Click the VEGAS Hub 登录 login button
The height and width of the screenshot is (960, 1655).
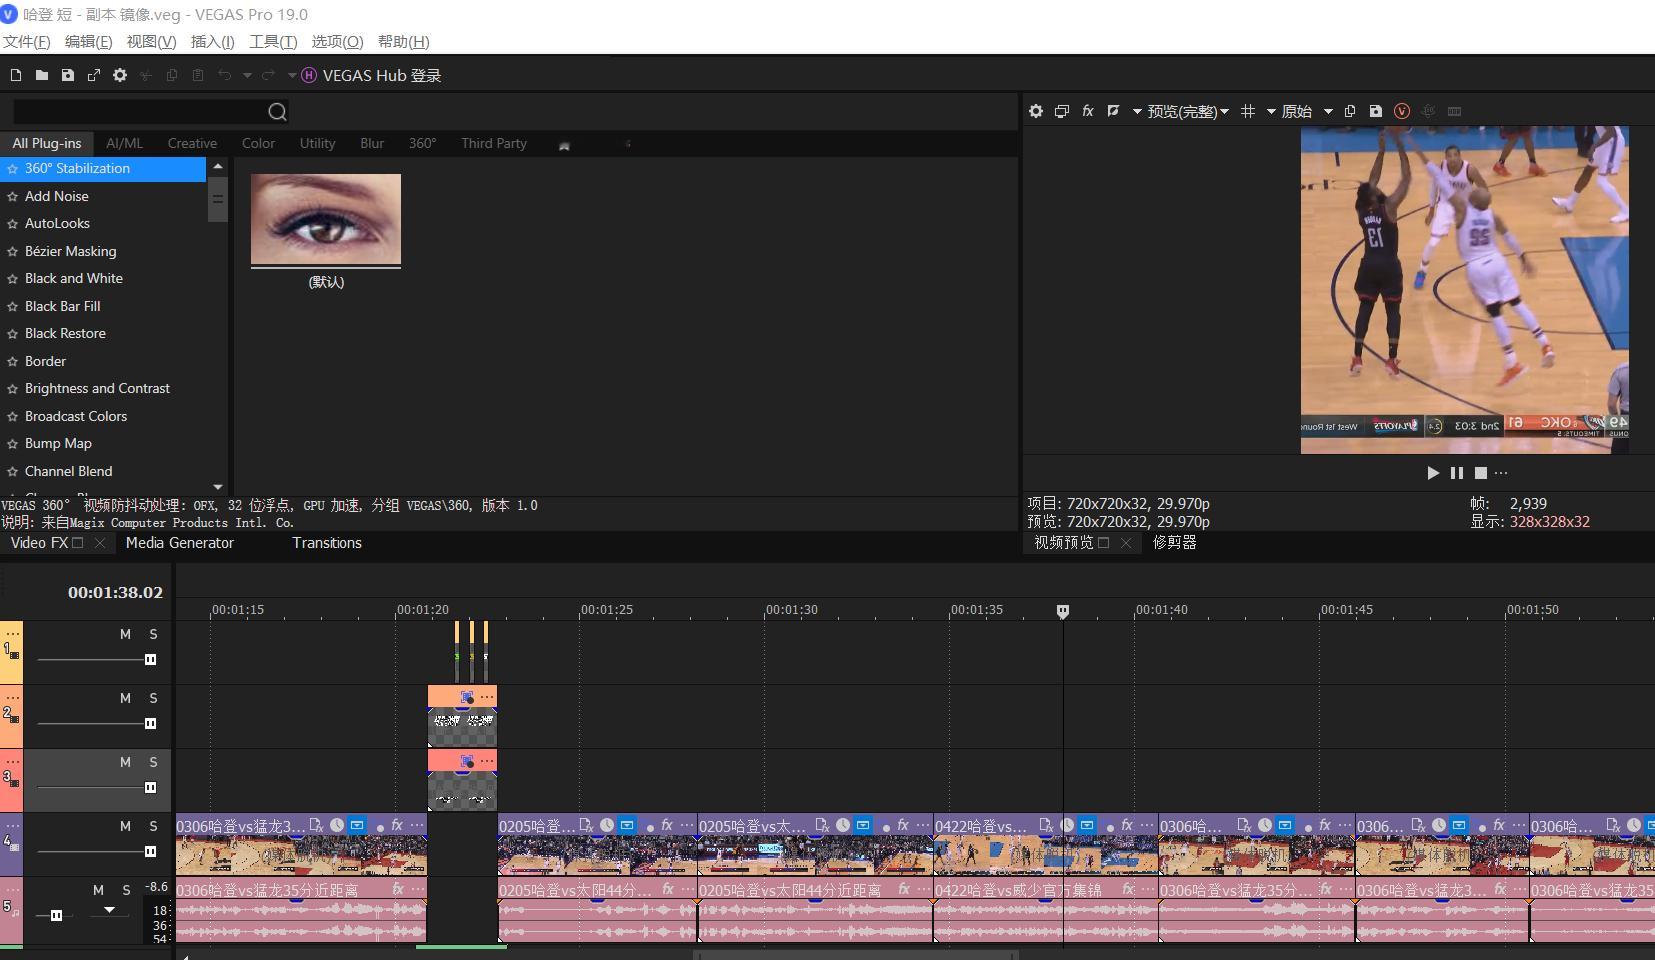382,75
